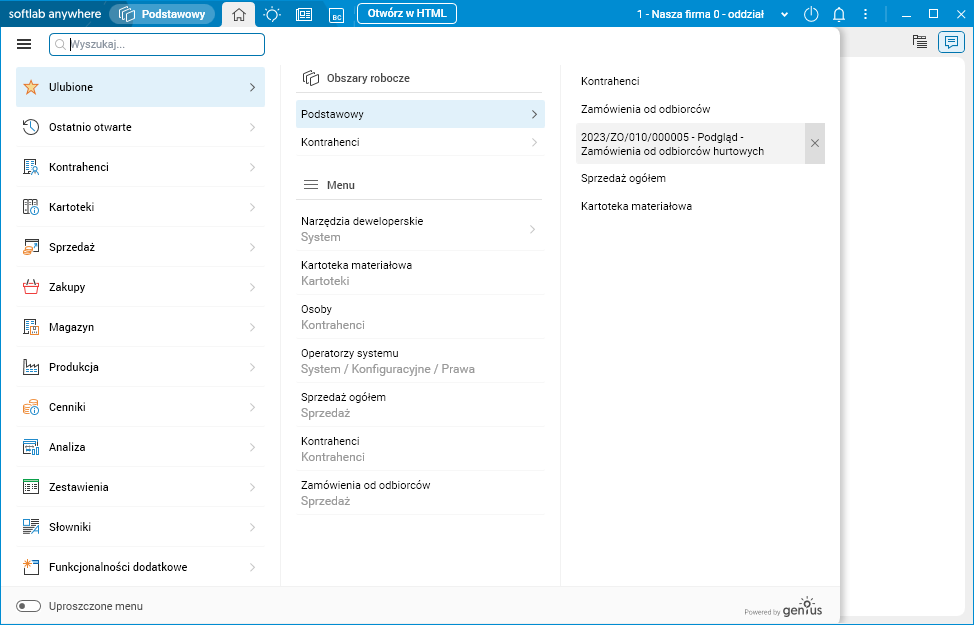Open notifications bell icon
The image size is (974, 625).
[x=839, y=14]
